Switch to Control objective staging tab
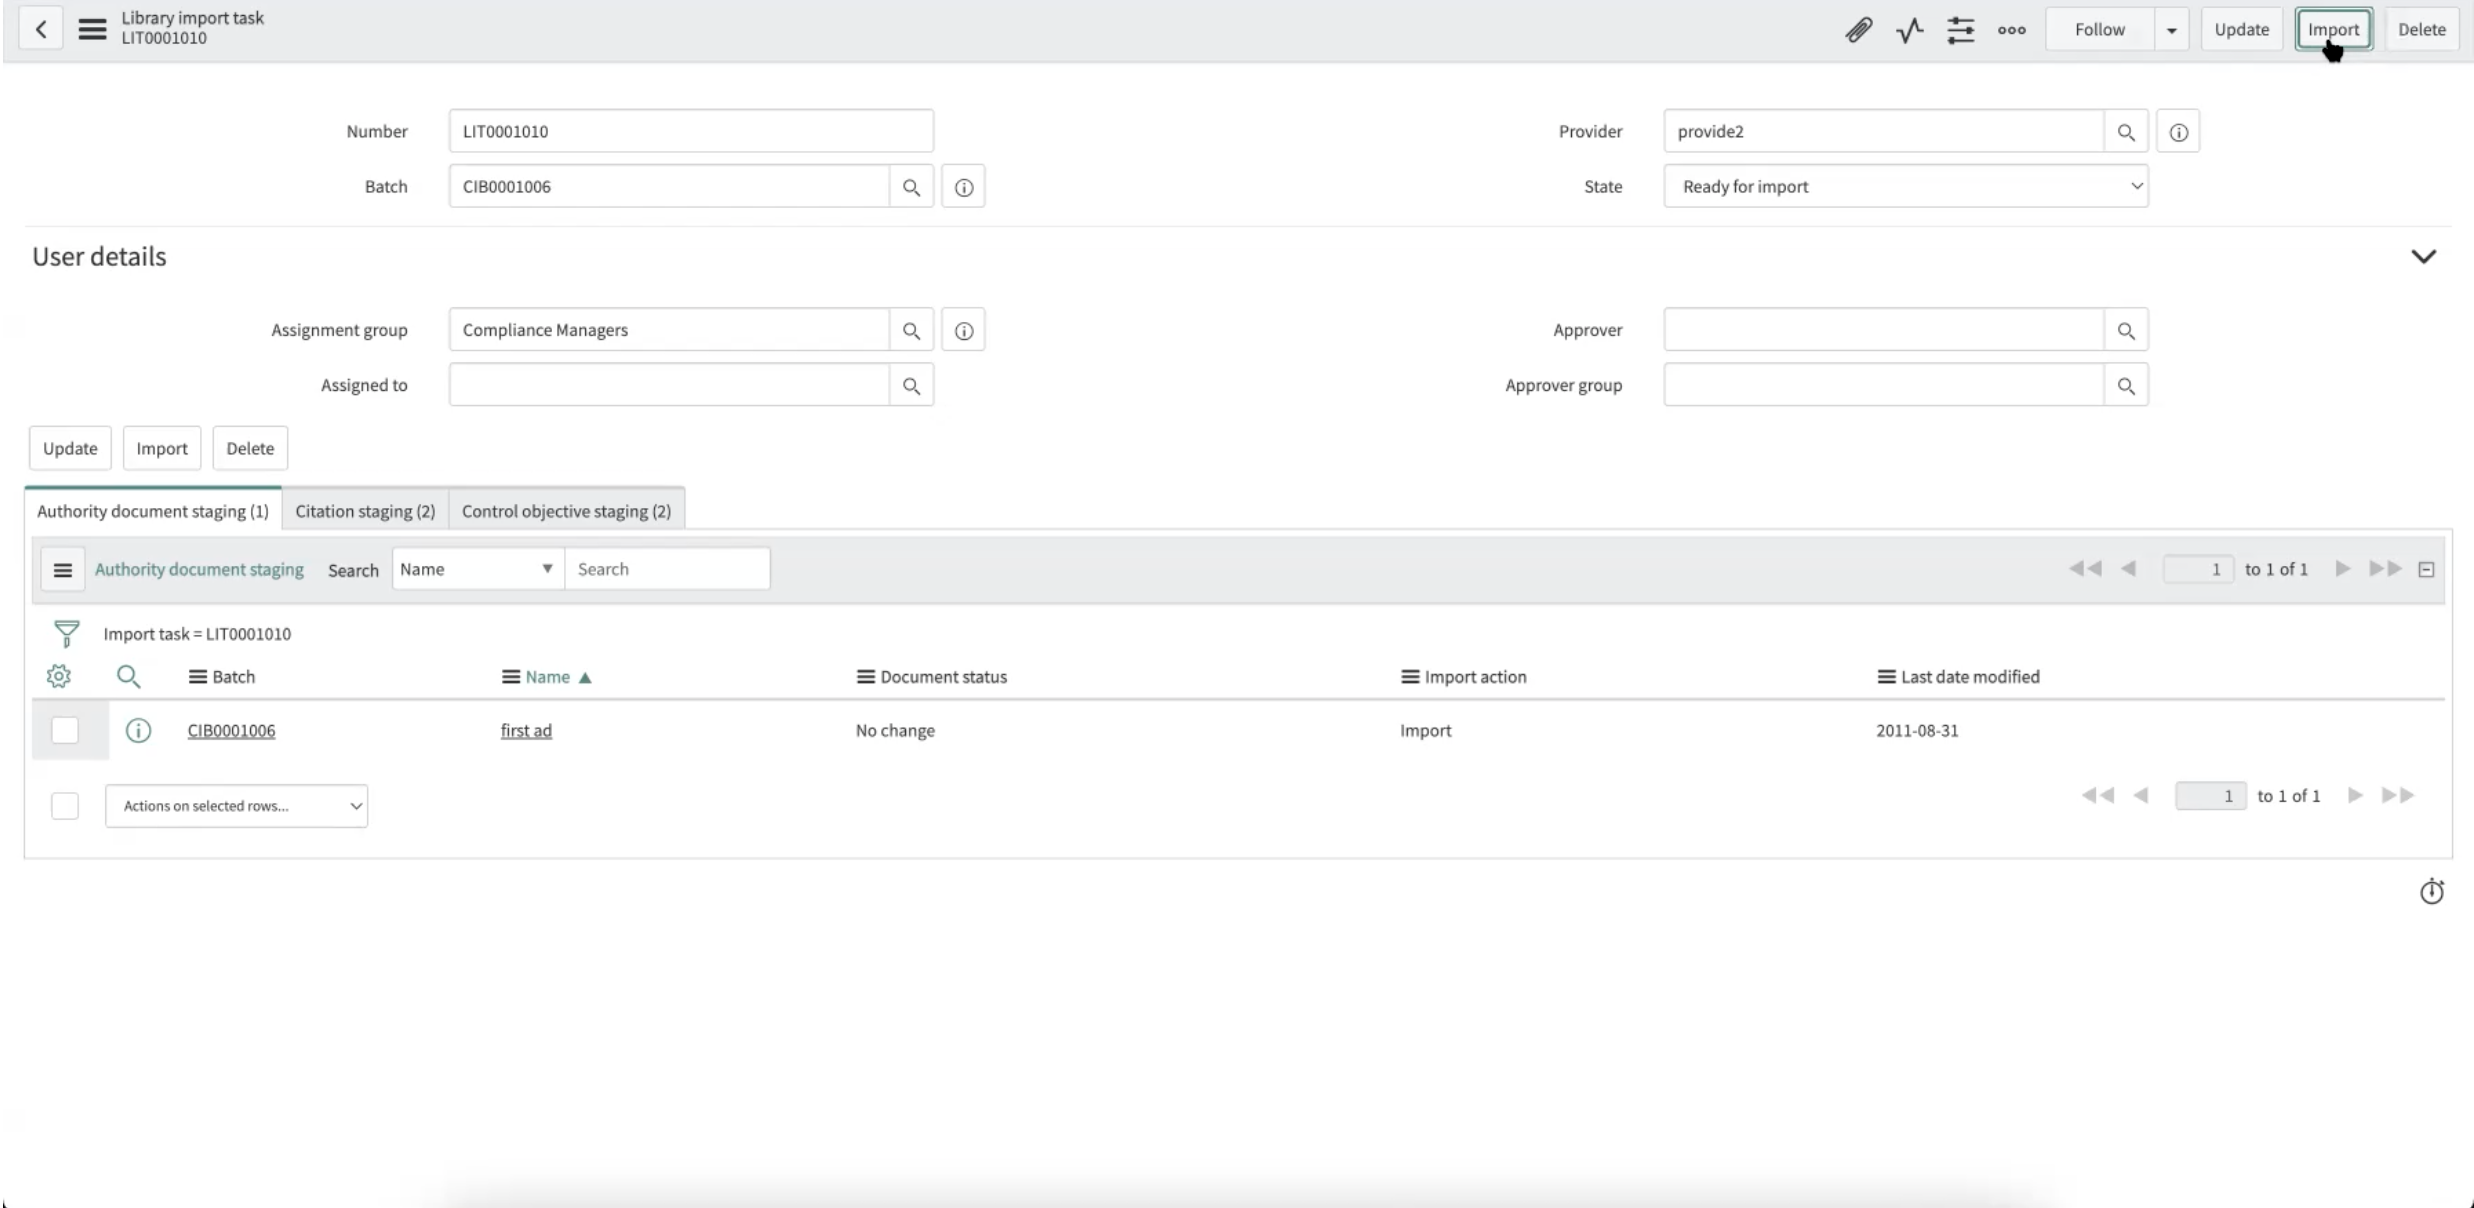The width and height of the screenshot is (2474, 1208). tap(566, 511)
